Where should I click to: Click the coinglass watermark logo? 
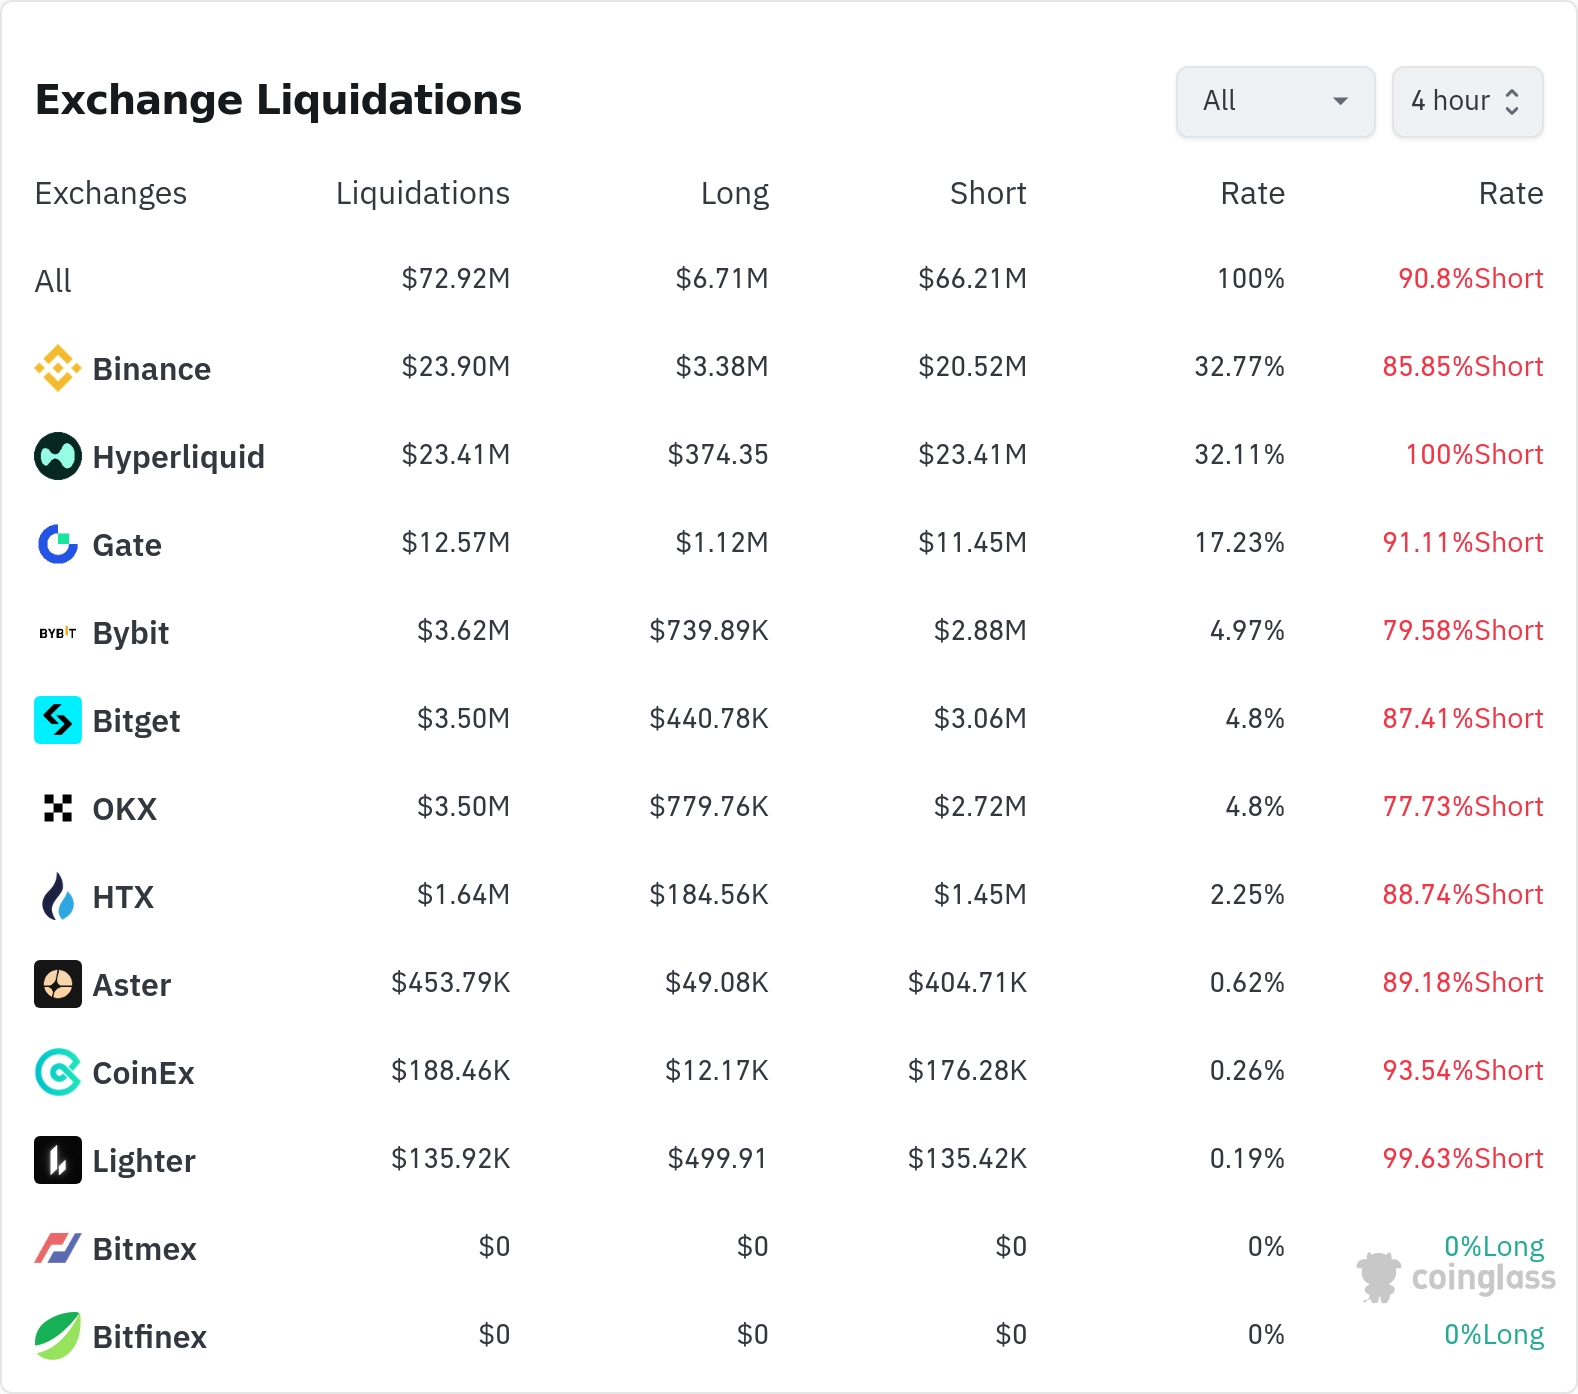click(x=1456, y=1277)
